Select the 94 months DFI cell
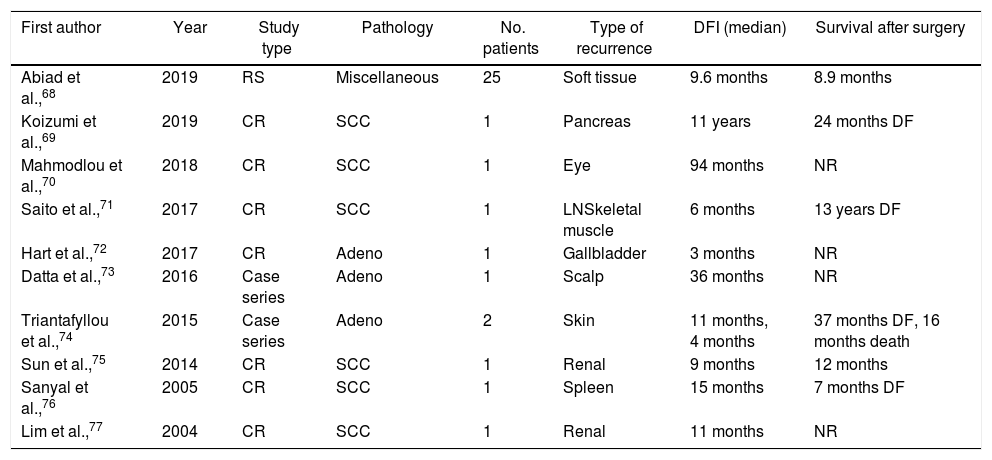 tap(726, 166)
